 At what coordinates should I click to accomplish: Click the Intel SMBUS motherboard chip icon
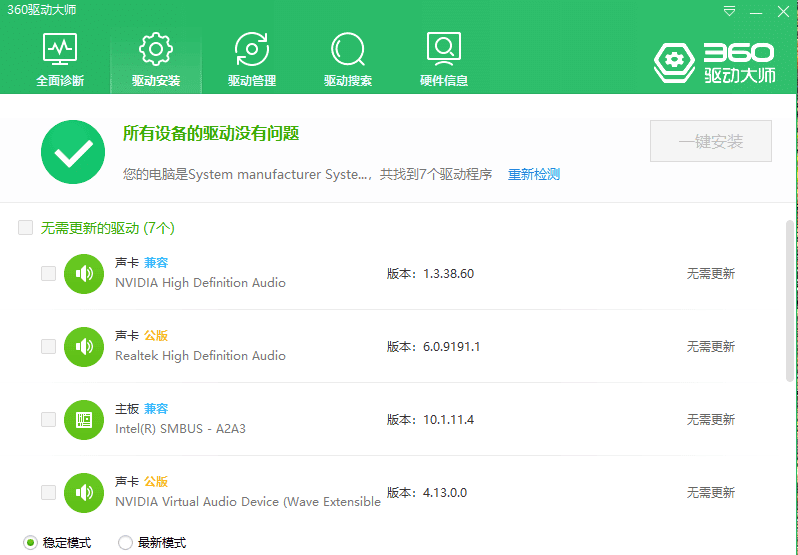coord(84,420)
